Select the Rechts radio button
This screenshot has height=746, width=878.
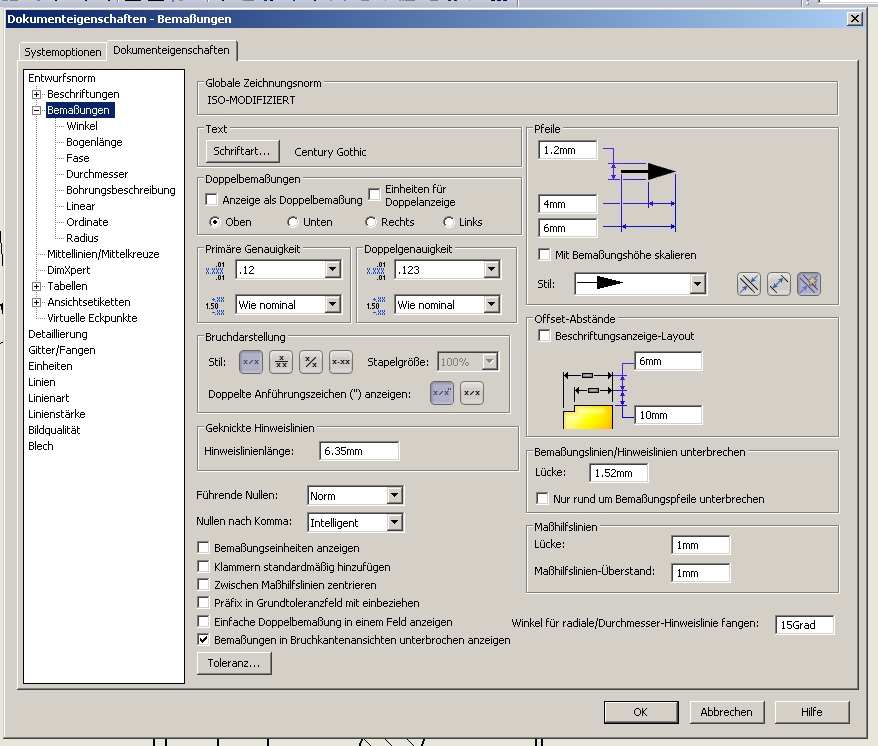click(x=370, y=222)
